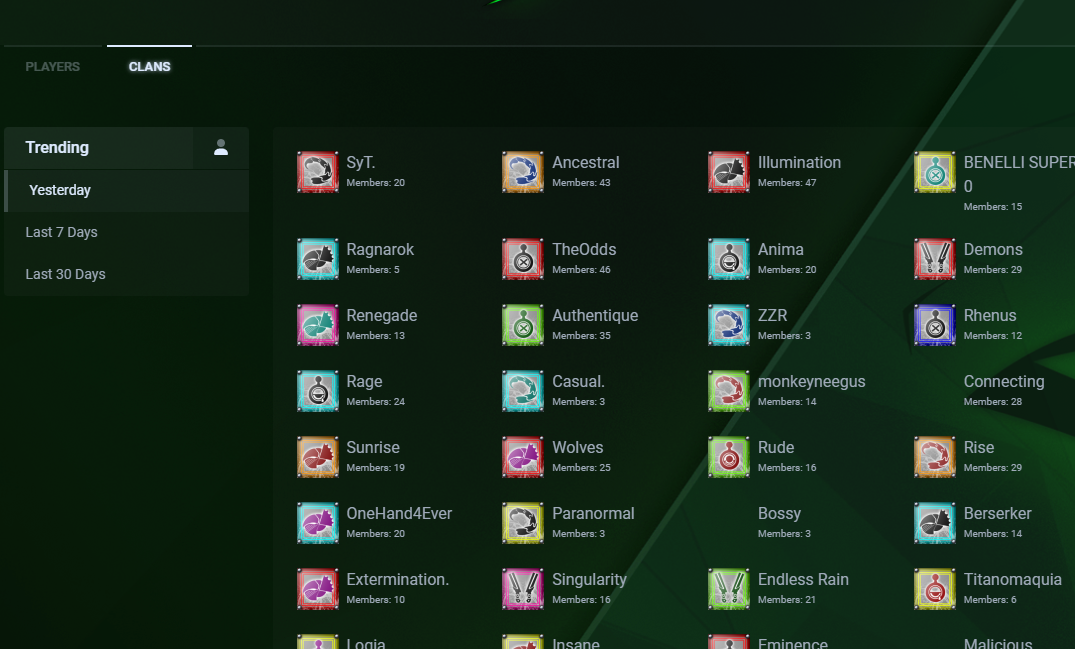
Task: Click the Demons clan emblem icon
Action: point(935,259)
